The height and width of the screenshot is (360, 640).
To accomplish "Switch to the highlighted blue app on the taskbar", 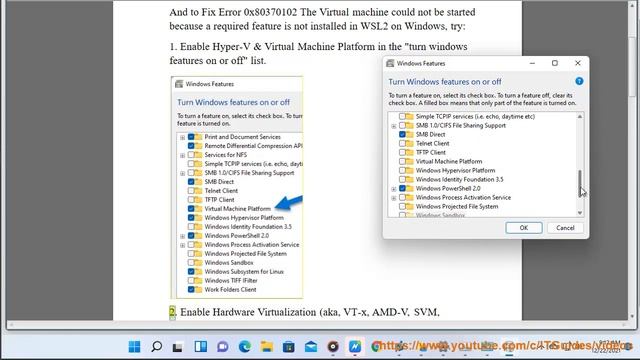I will coord(355,347).
